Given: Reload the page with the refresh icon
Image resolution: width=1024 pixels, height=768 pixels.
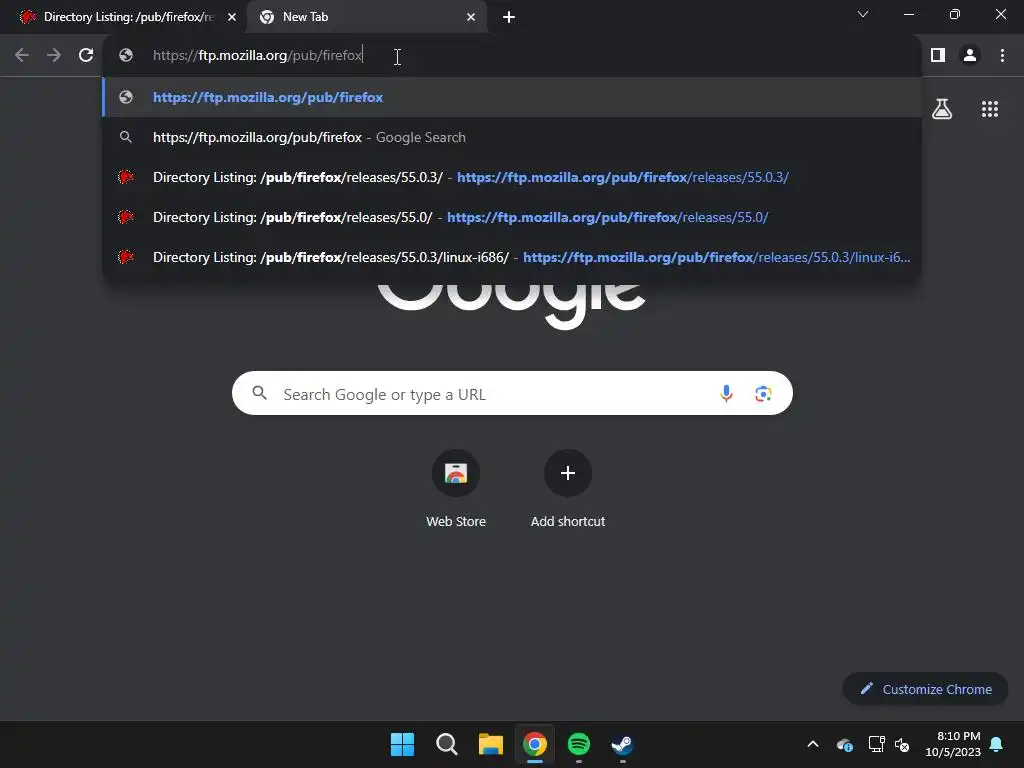Looking at the screenshot, I should pos(86,56).
